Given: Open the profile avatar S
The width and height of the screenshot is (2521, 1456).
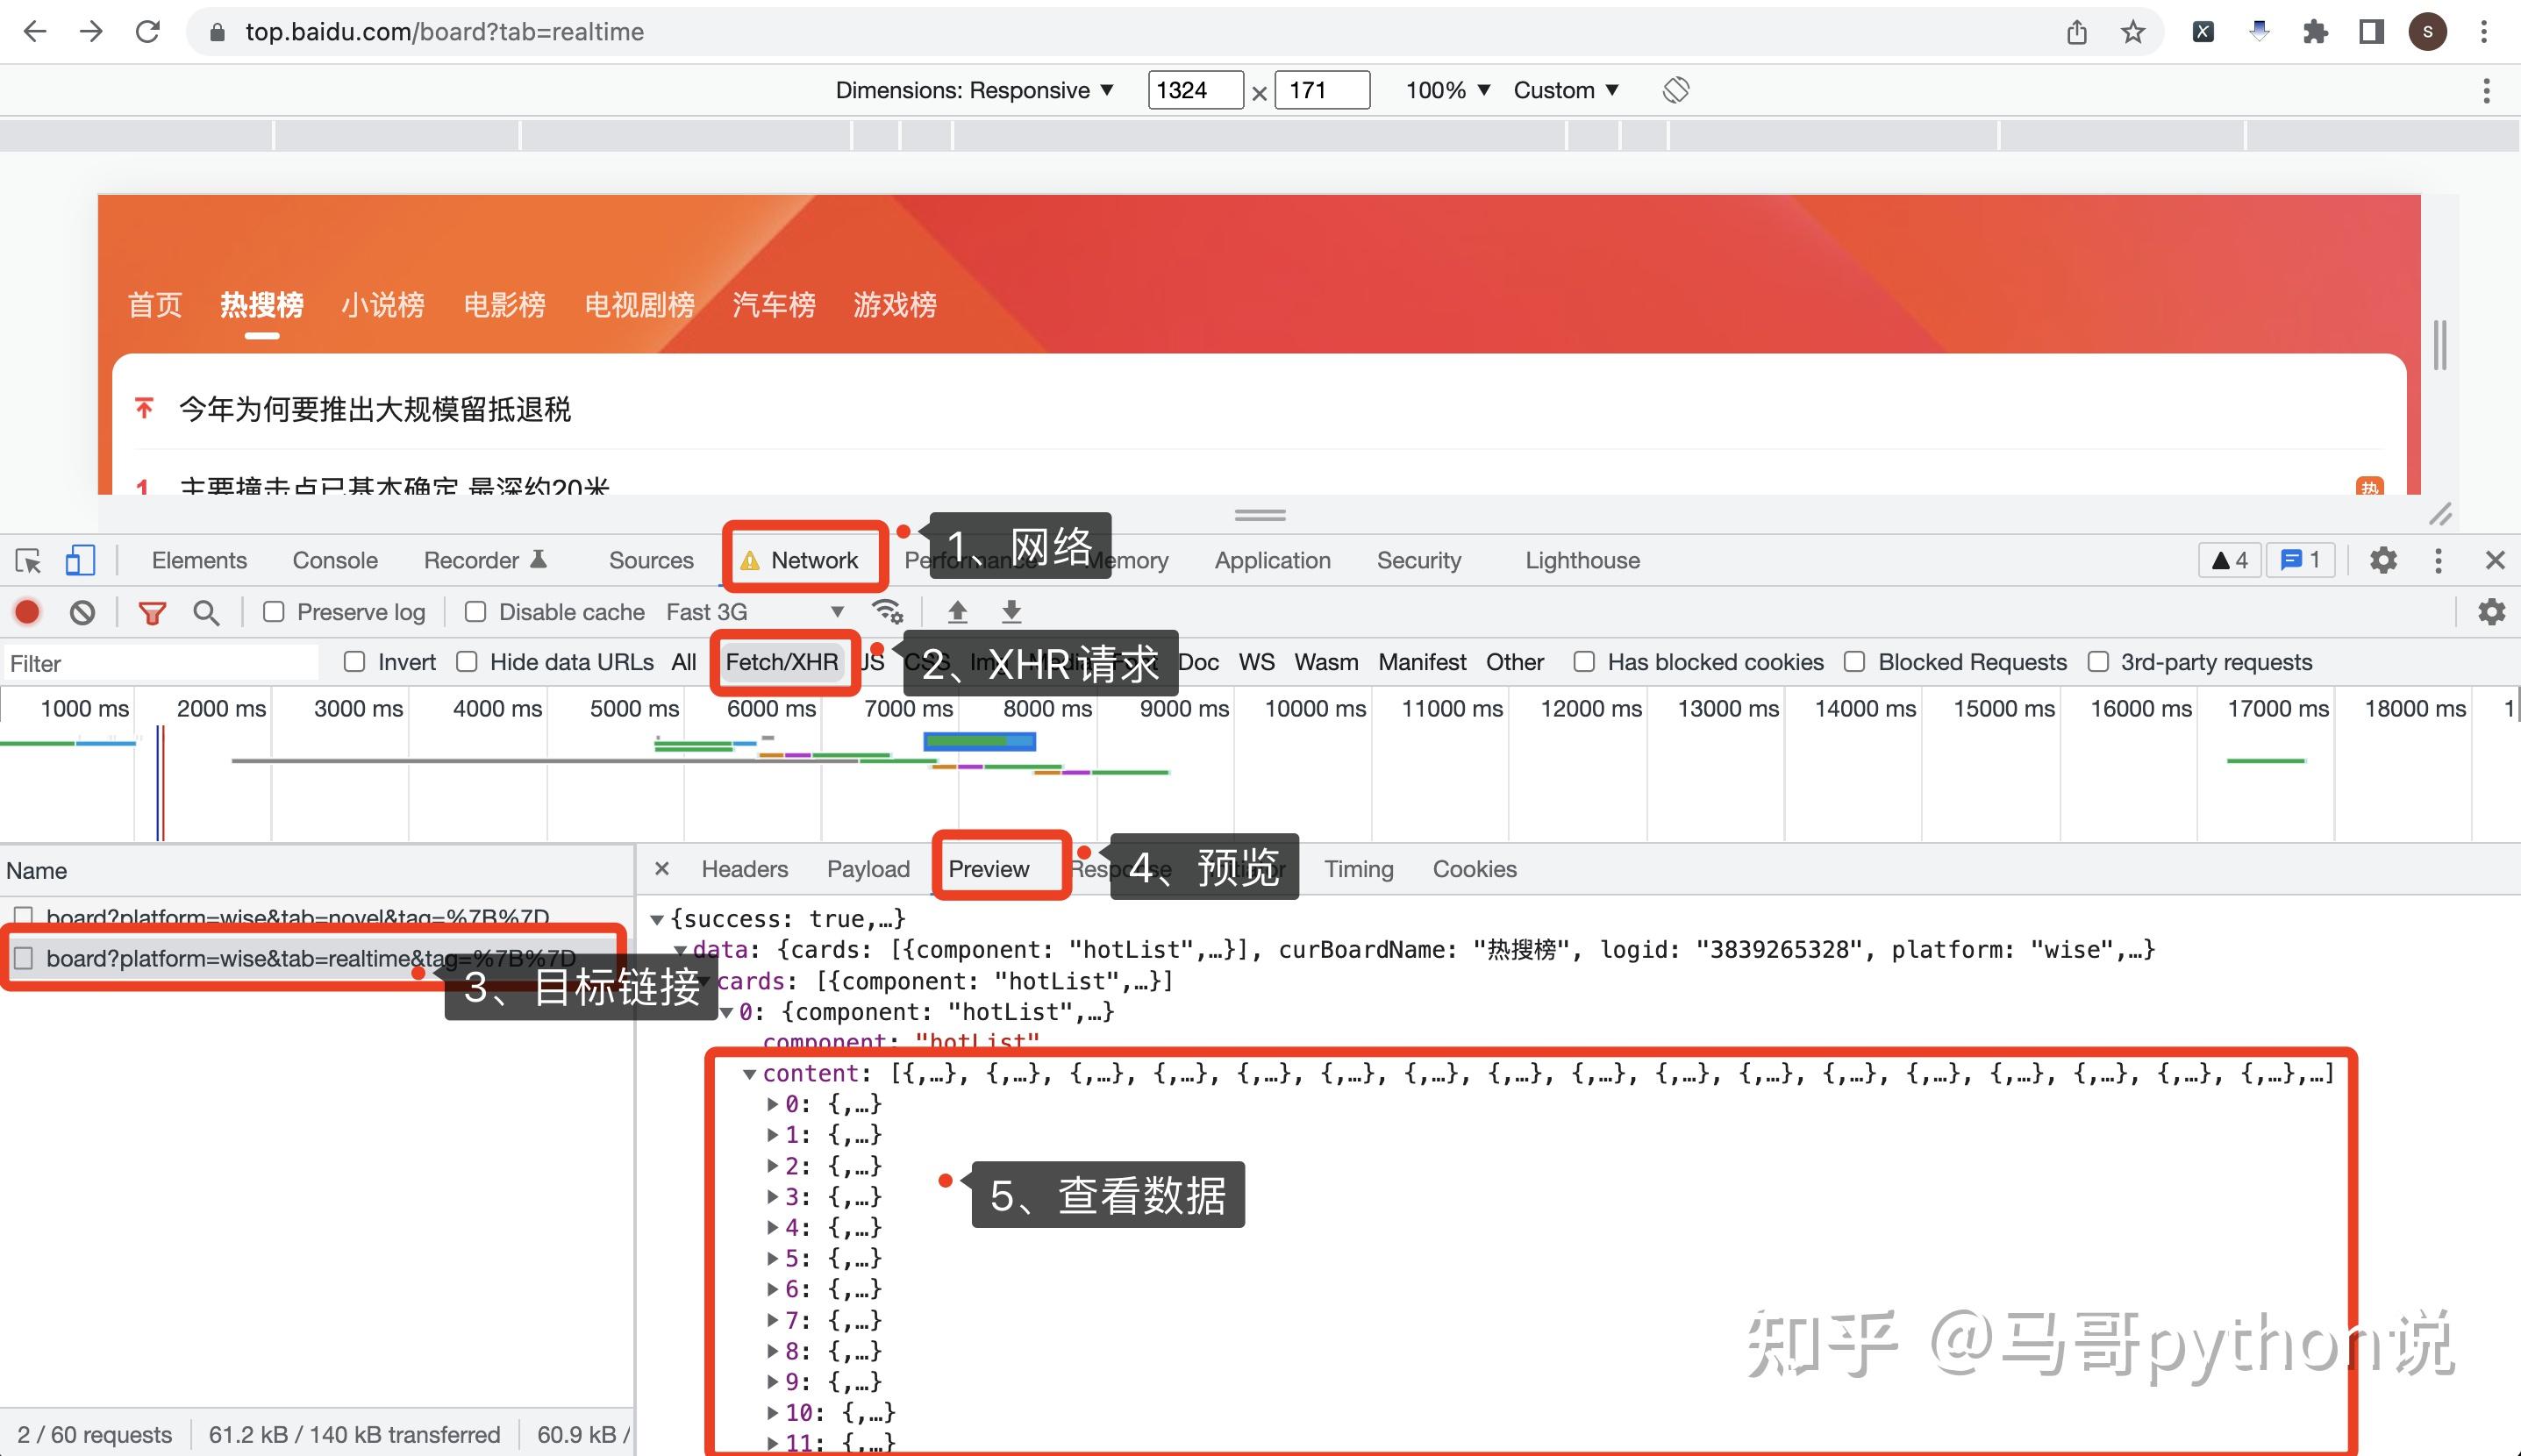Looking at the screenshot, I should (x=2428, y=32).
